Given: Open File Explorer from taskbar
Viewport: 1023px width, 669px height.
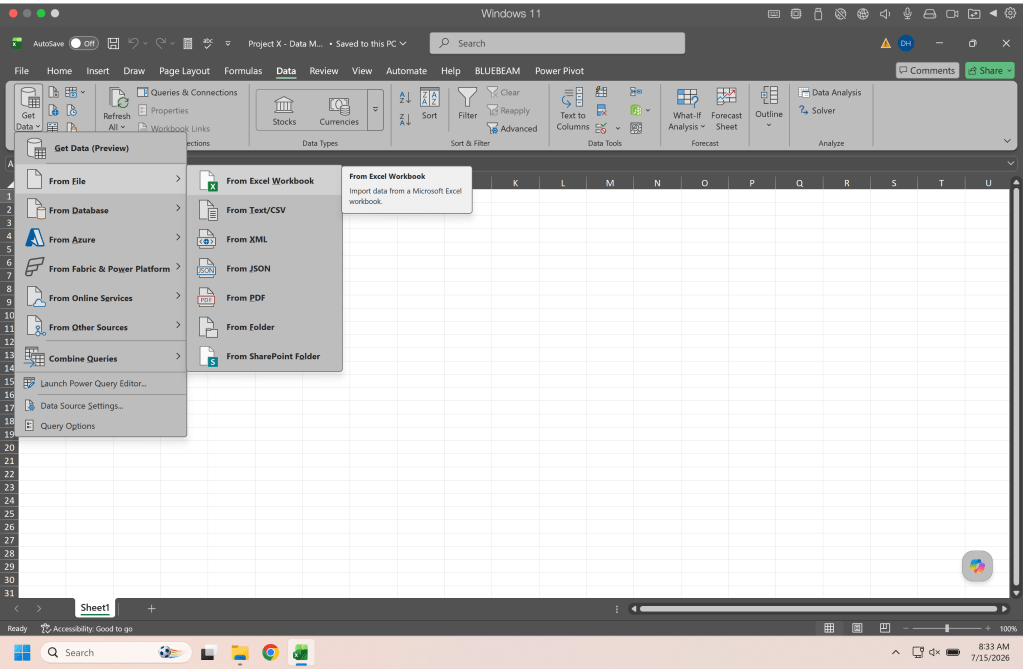Looking at the screenshot, I should point(239,652).
